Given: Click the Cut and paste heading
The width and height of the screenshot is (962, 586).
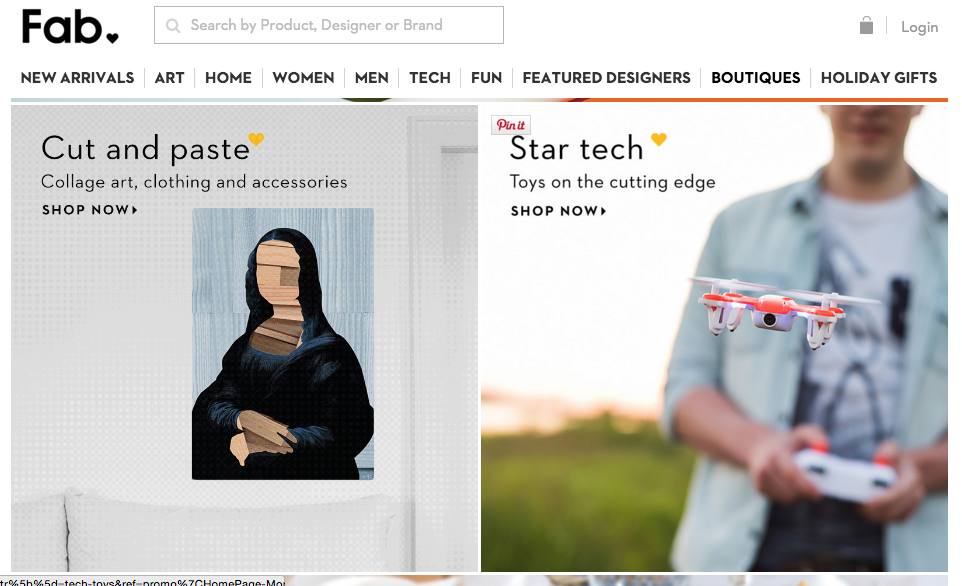Looking at the screenshot, I should tap(145, 148).
